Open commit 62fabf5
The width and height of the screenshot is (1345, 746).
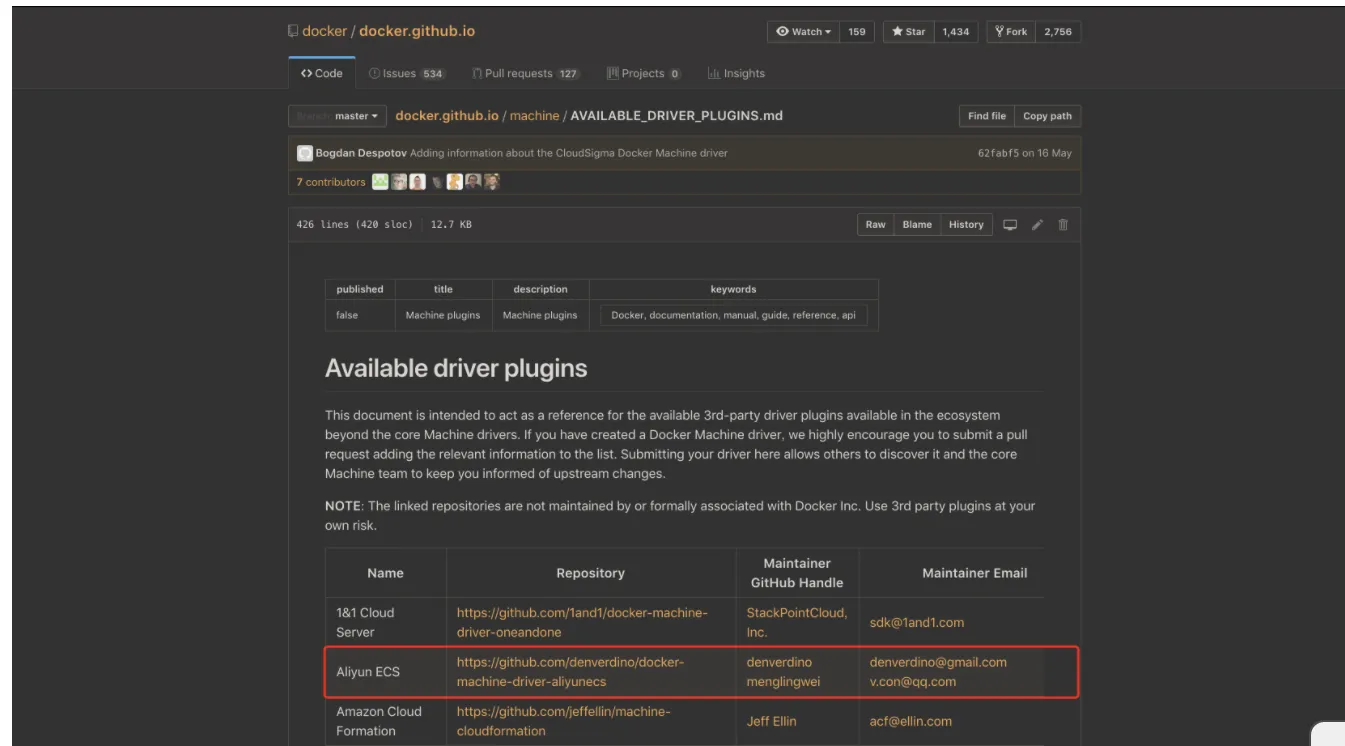(x=998, y=153)
